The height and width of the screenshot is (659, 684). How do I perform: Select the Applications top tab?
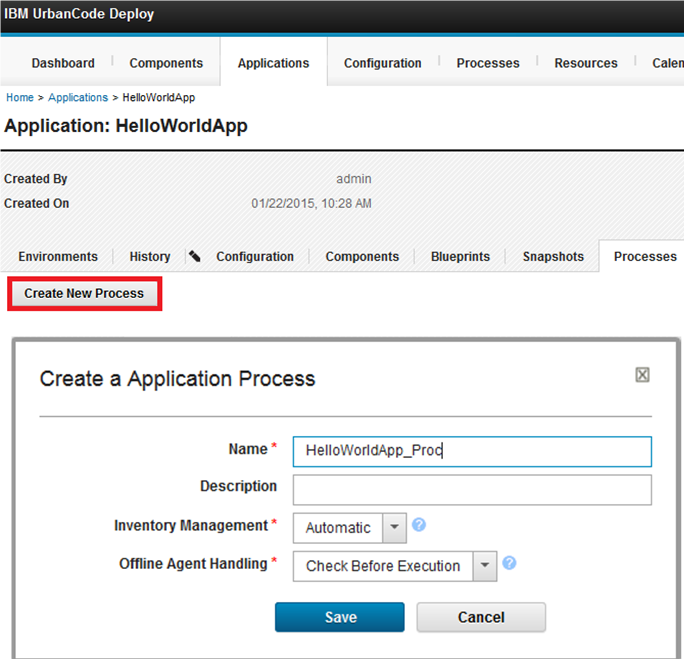pyautogui.click(x=274, y=63)
